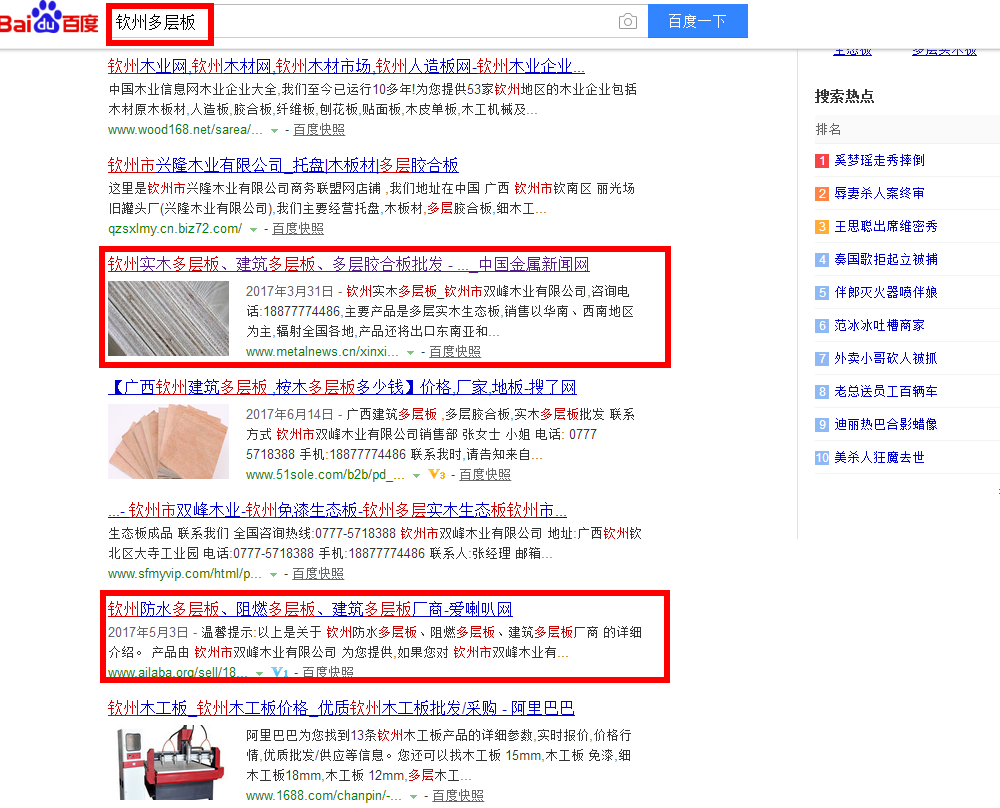Open 百度快照 for the wood168.net result
1000x808 pixels.
(319, 129)
